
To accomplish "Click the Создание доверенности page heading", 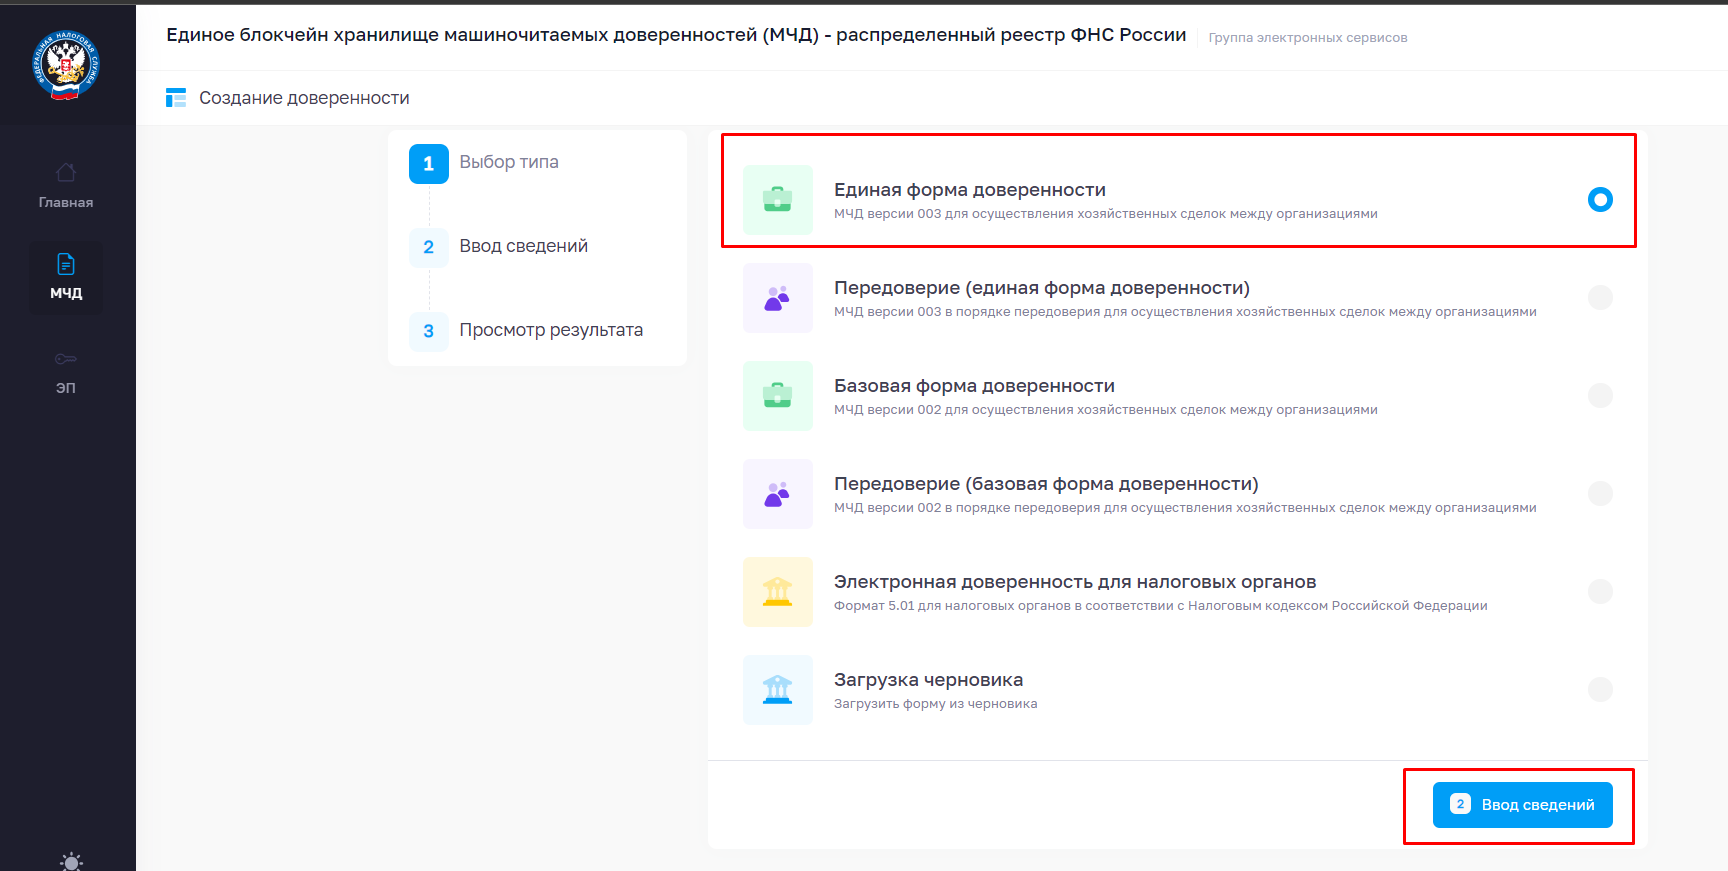I will 304,98.
